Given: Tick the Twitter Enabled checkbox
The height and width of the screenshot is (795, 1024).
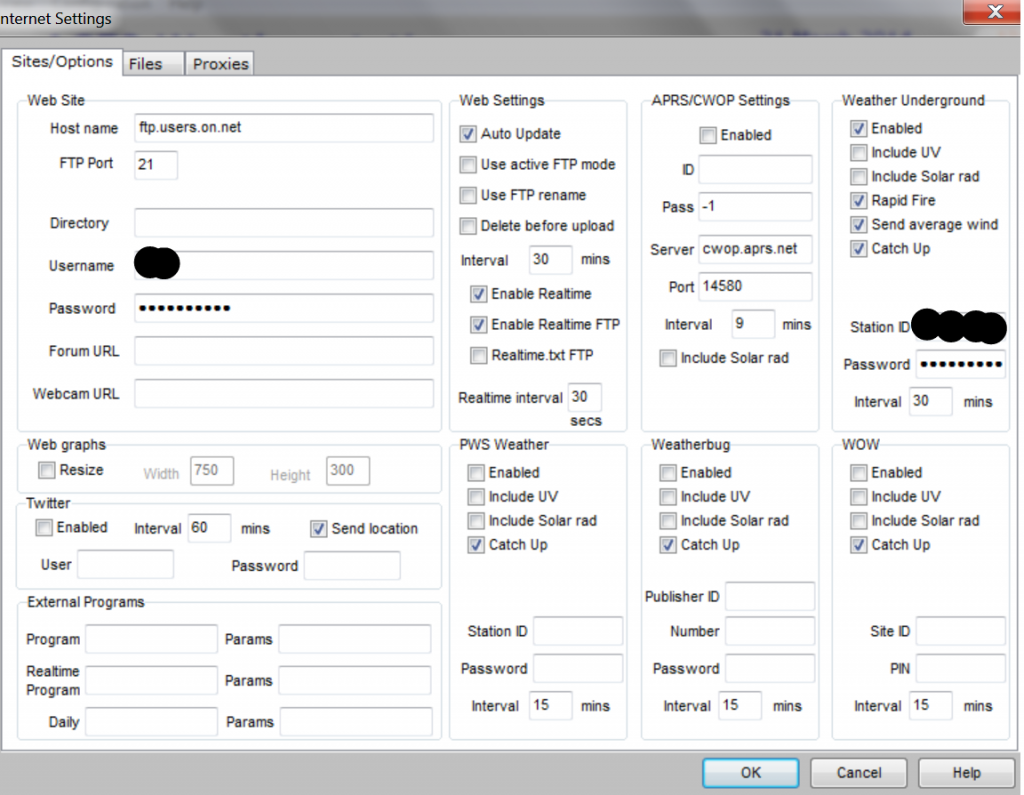Looking at the screenshot, I should [x=44, y=527].
